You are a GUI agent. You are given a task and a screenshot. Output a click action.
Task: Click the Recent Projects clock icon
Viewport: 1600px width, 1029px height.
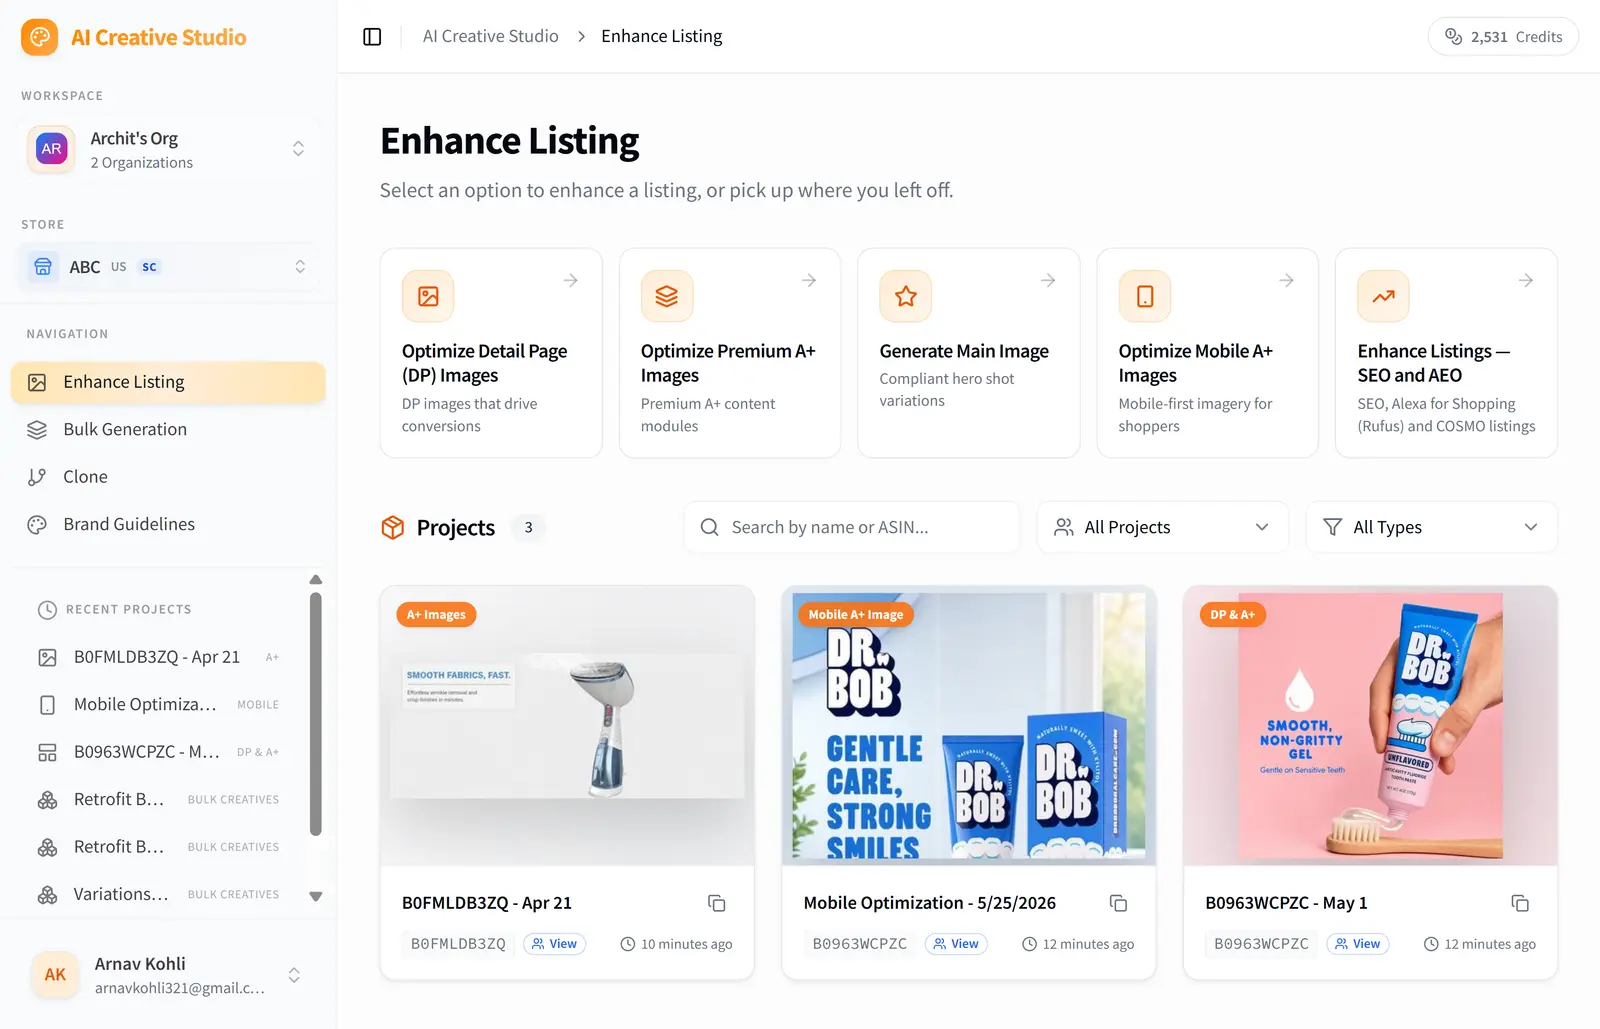coord(47,610)
